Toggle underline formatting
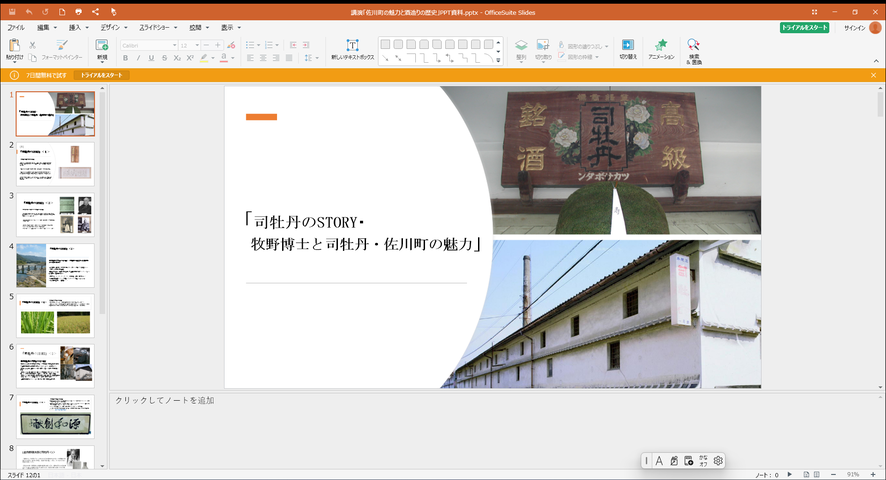 (151, 58)
